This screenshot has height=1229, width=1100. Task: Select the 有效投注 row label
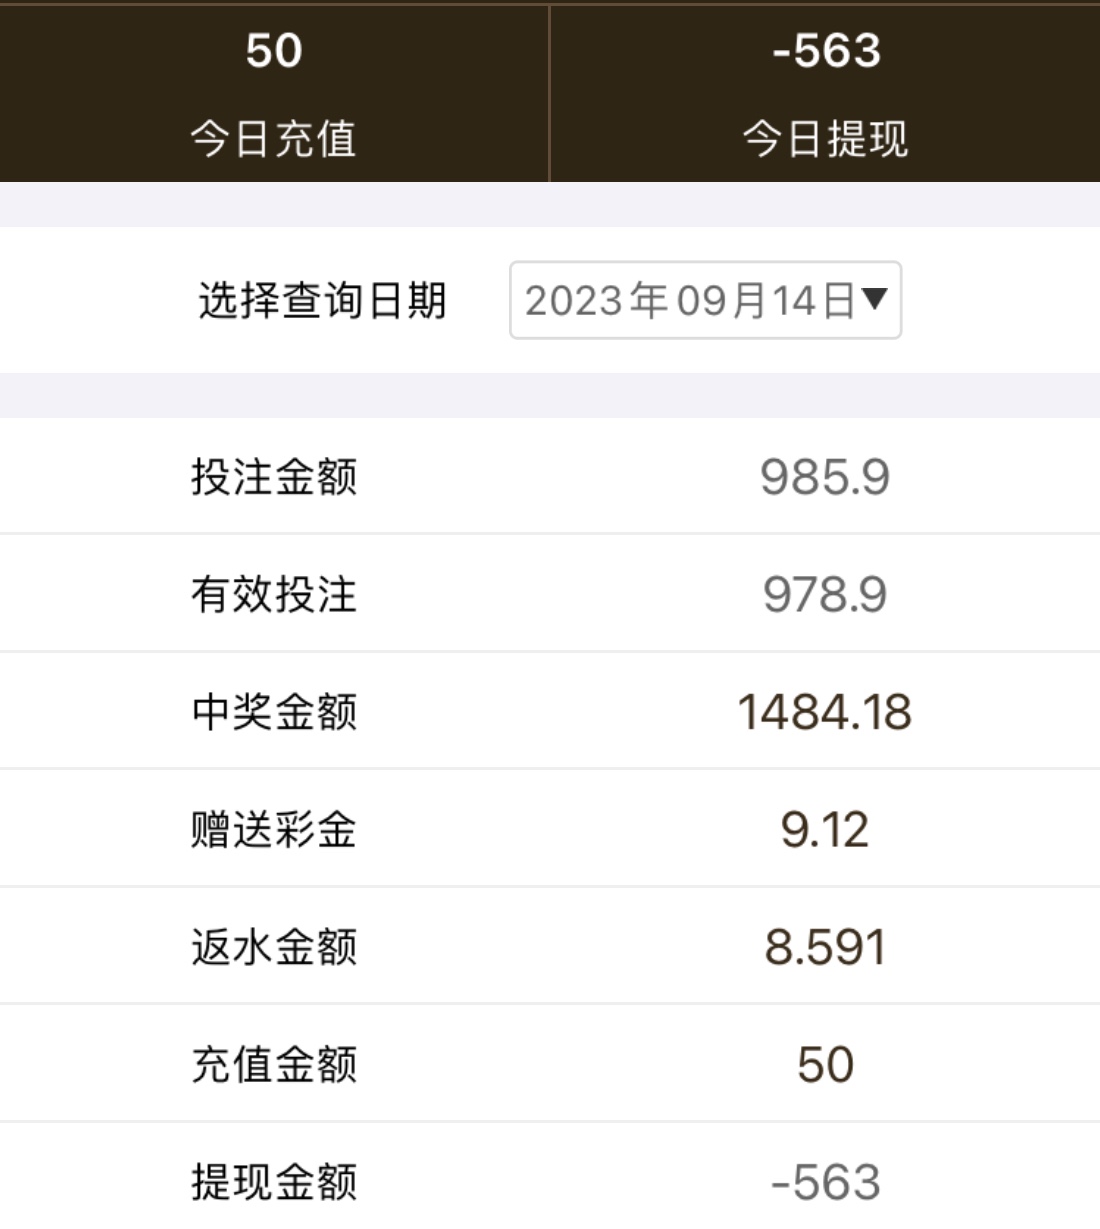[x=274, y=594]
